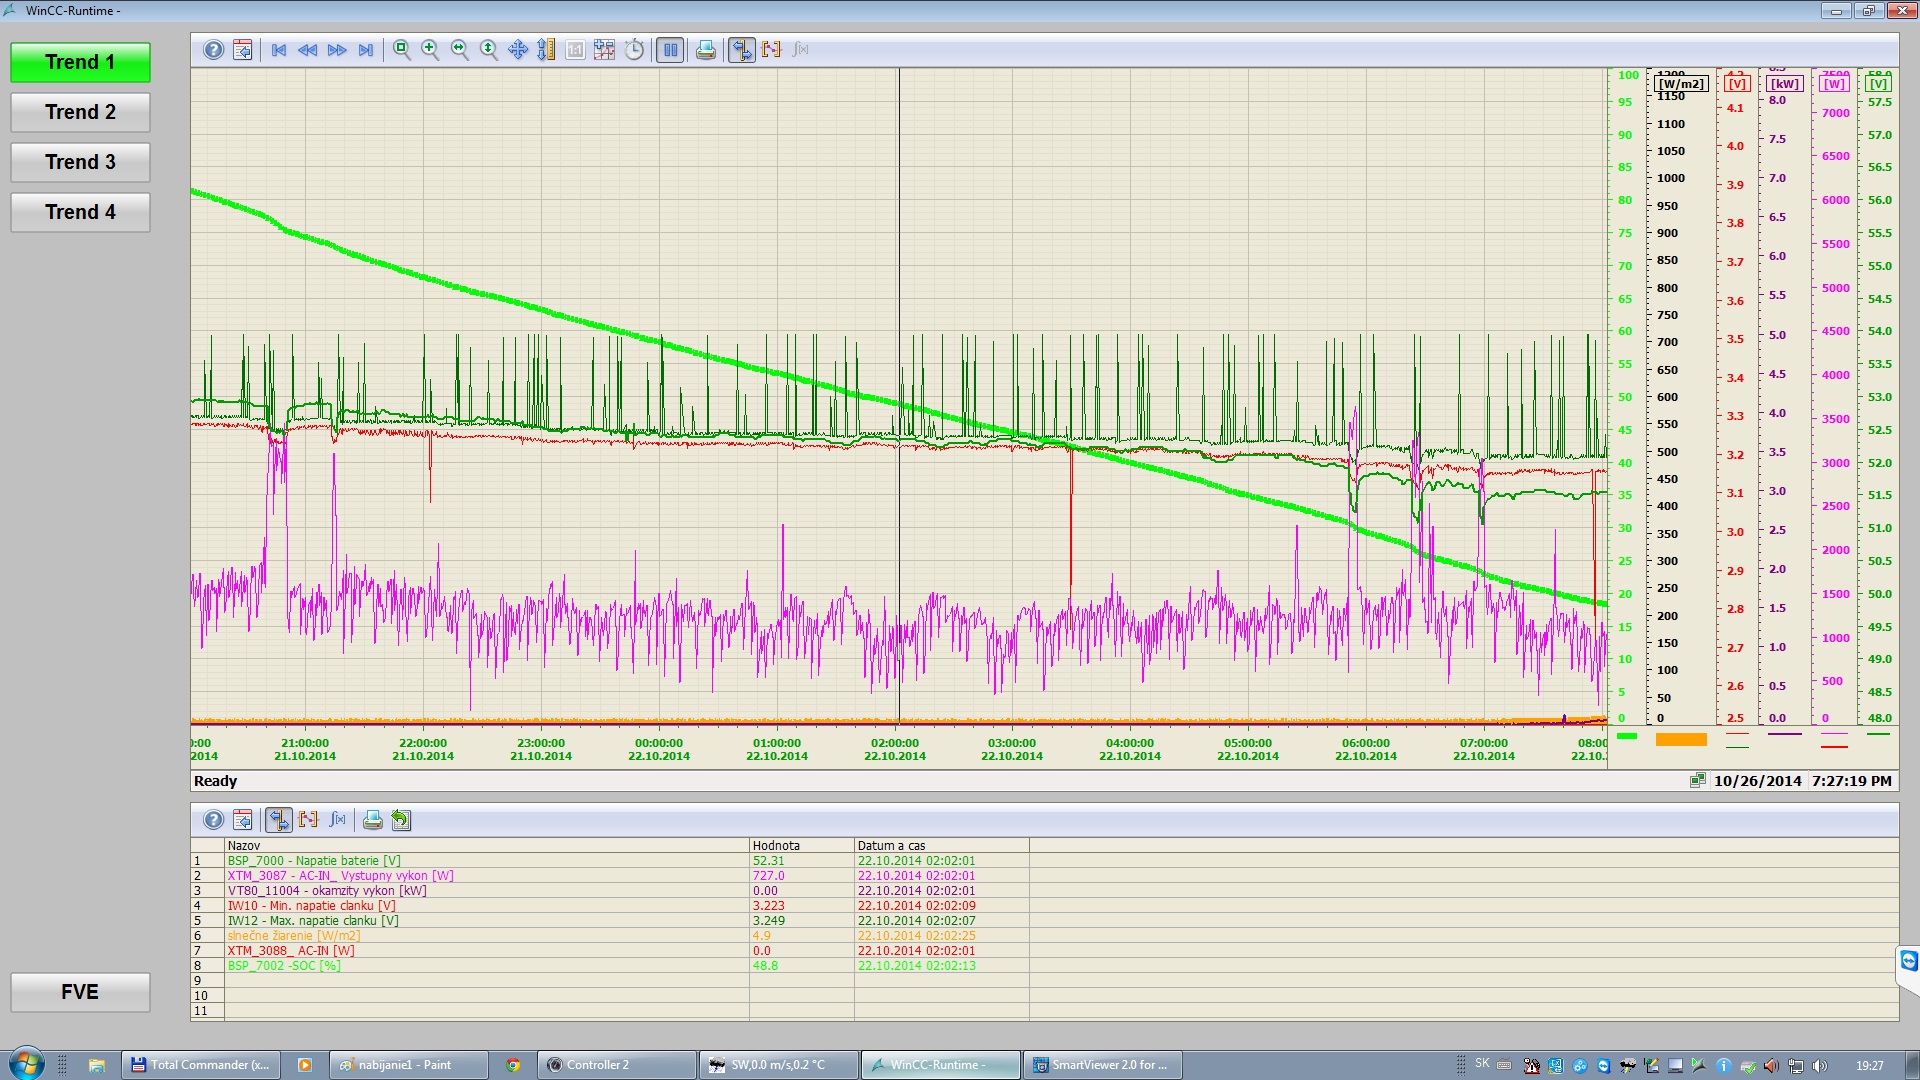Click the orange W/m2 axis color swatch

[x=1680, y=739]
